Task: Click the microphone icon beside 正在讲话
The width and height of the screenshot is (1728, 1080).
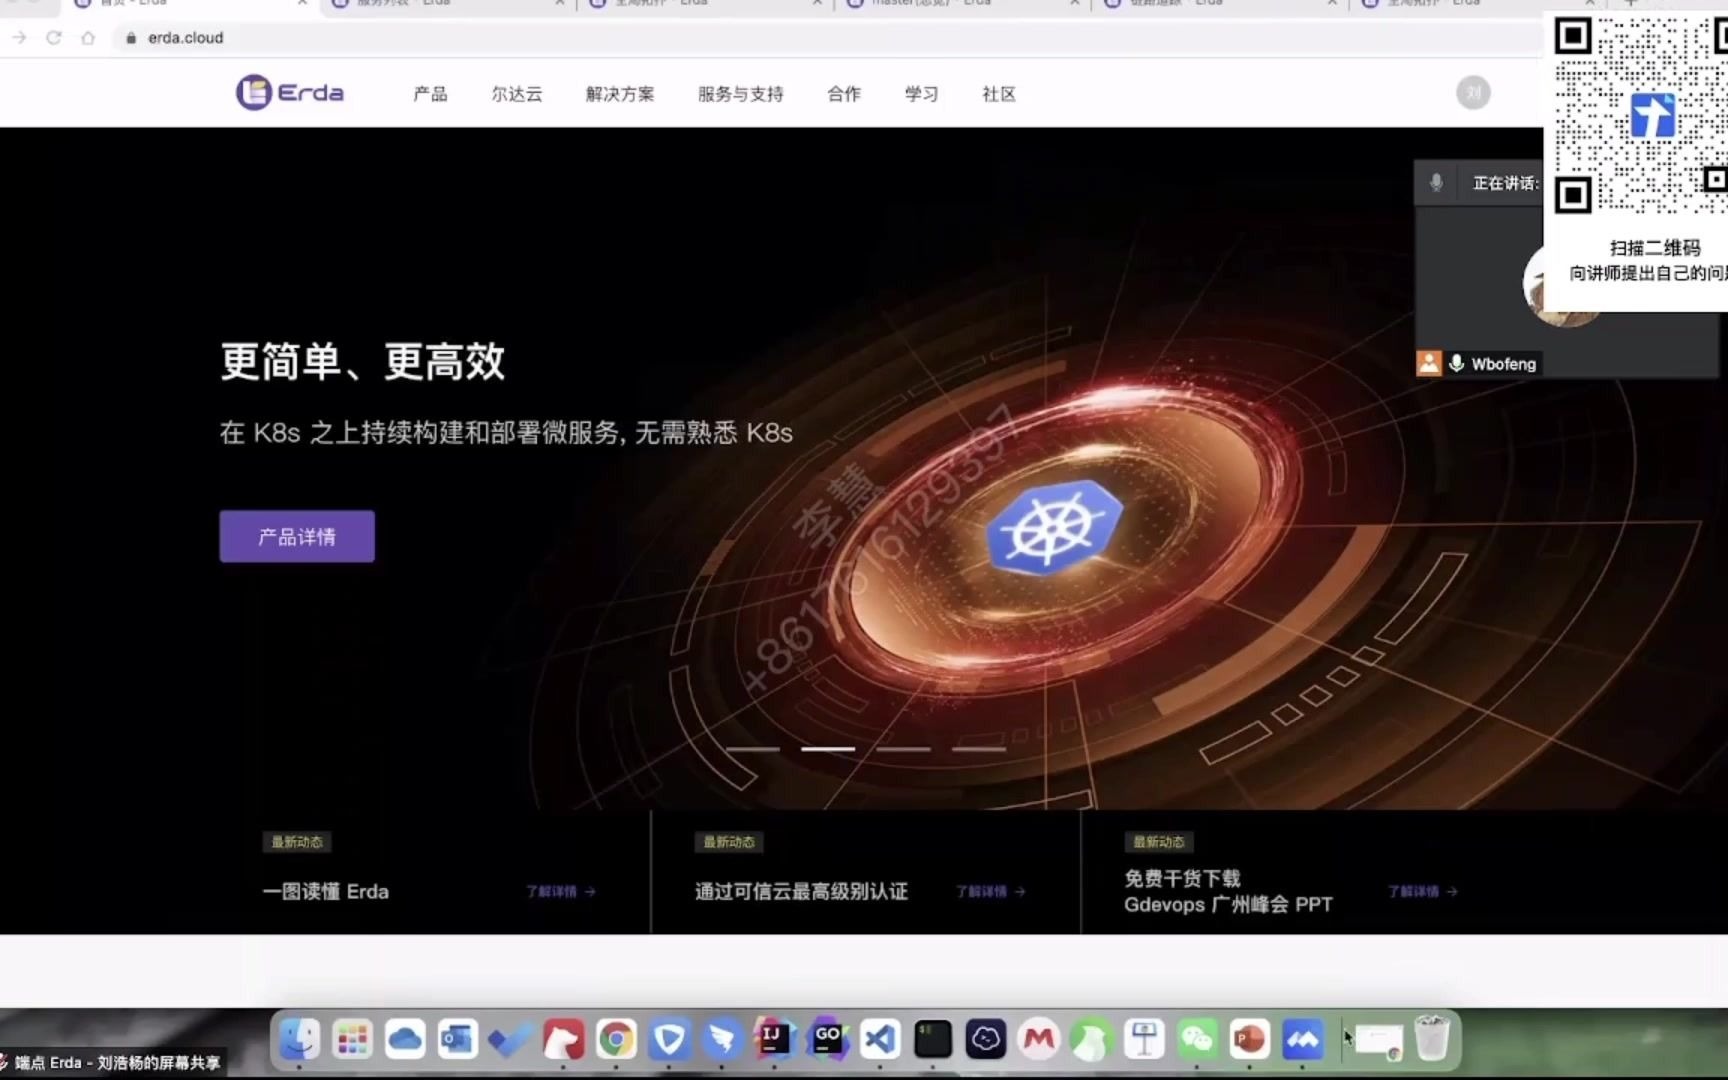Action: point(1436,183)
